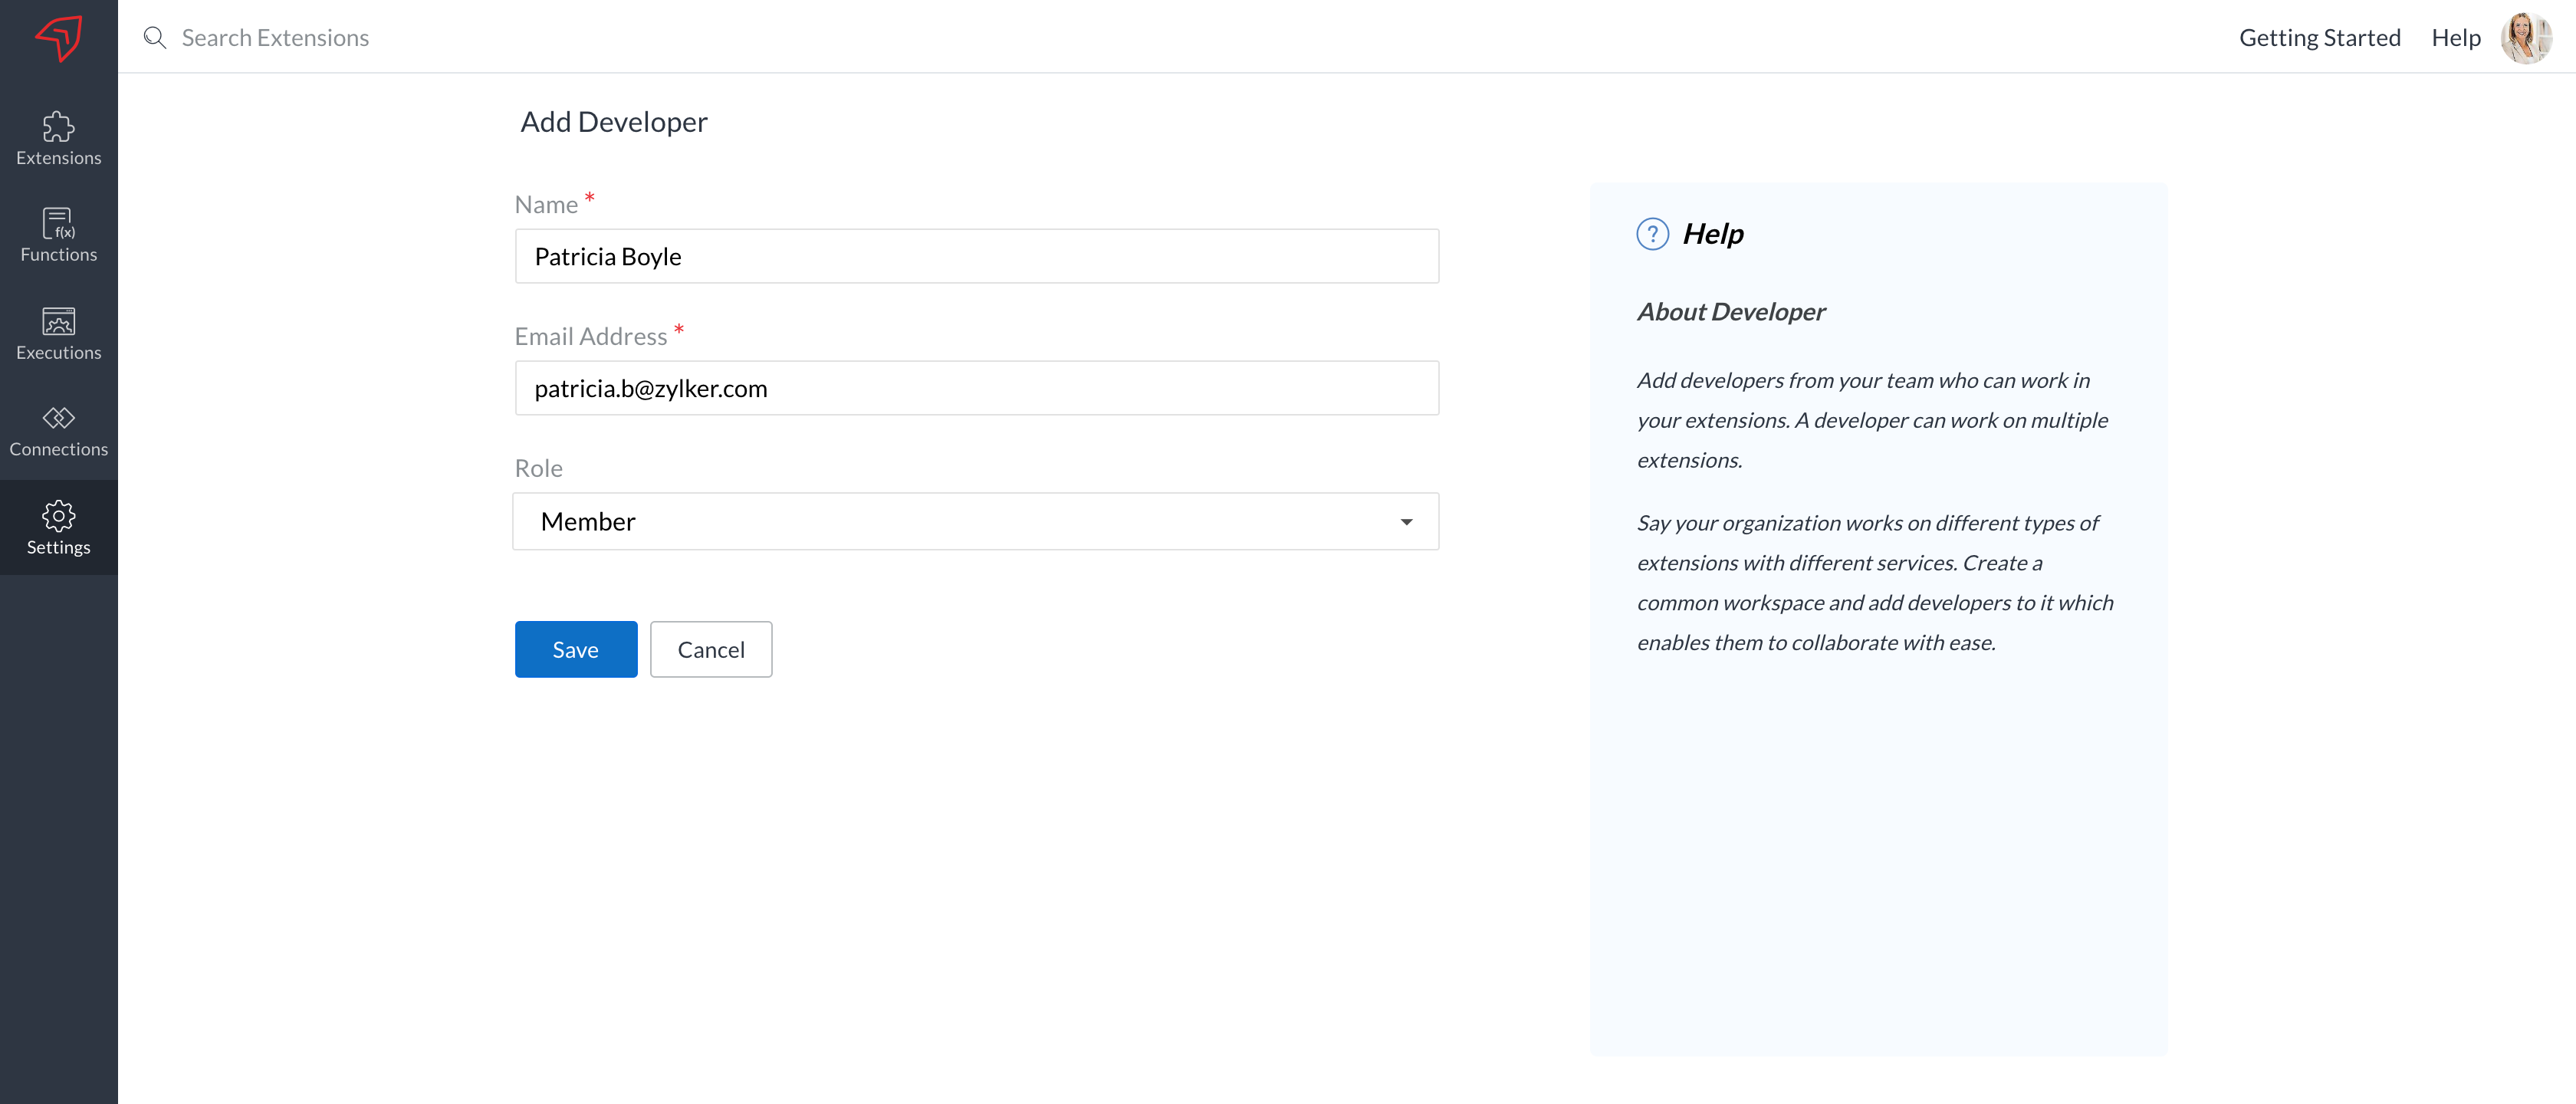Screen dimensions: 2576x1104
Task: Open the Functions f(x) icon
Action: click(x=58, y=223)
